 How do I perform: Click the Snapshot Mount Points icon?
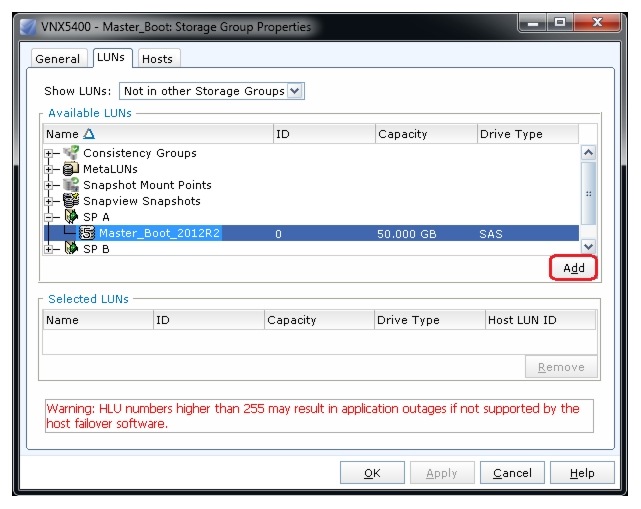point(71,185)
